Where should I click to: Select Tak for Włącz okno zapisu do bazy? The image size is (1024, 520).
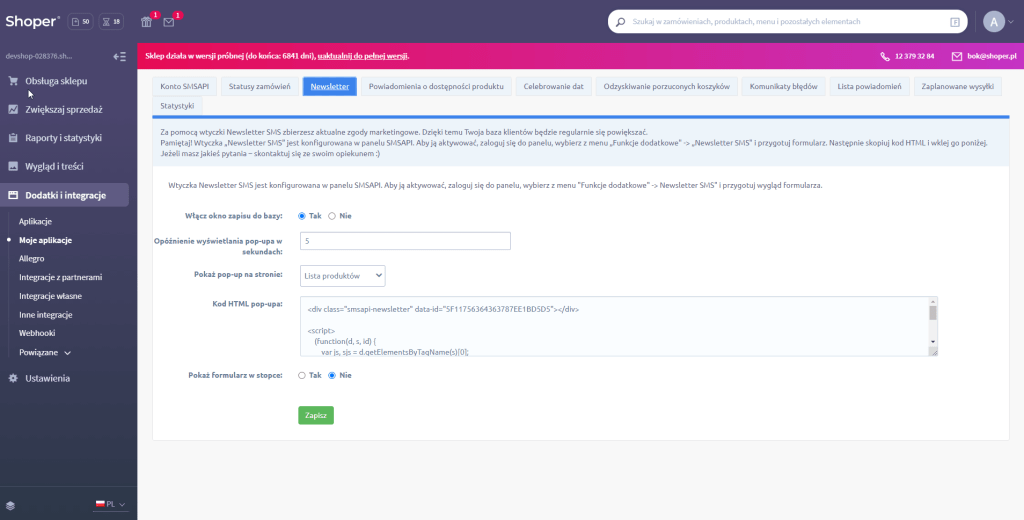[302, 215]
